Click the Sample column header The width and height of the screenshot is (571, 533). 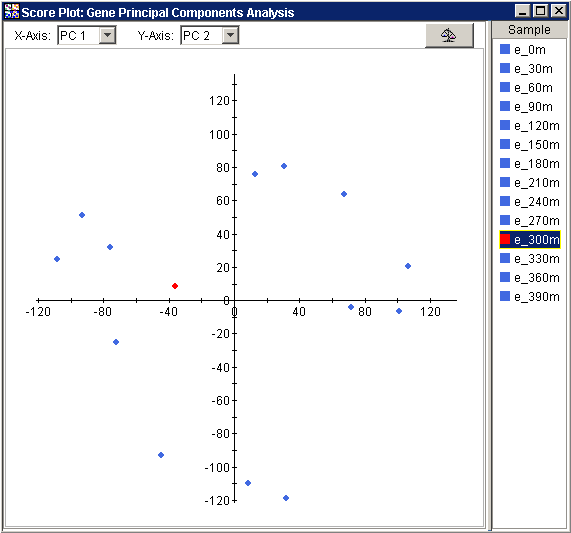pos(529,29)
